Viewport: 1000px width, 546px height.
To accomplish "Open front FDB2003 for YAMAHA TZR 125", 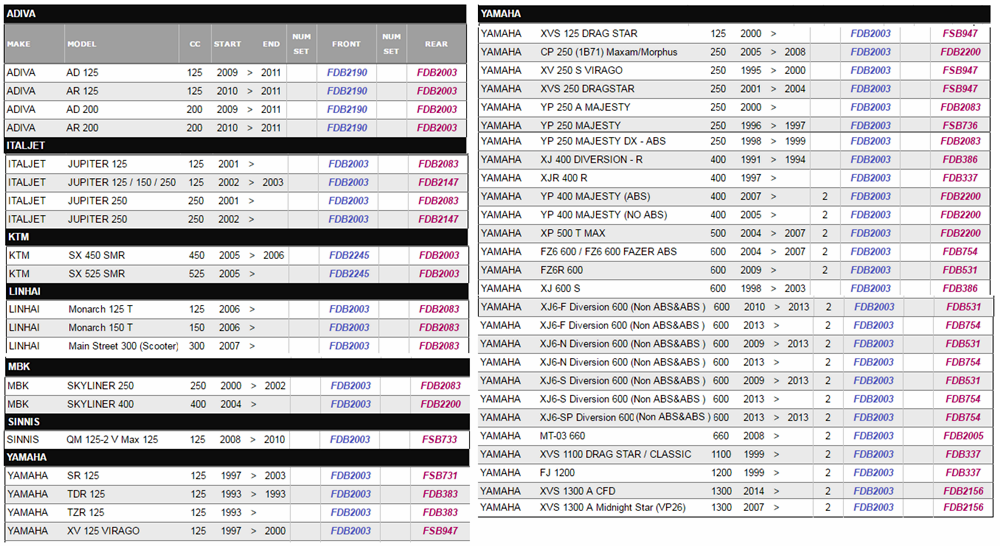I will click(x=351, y=513).
